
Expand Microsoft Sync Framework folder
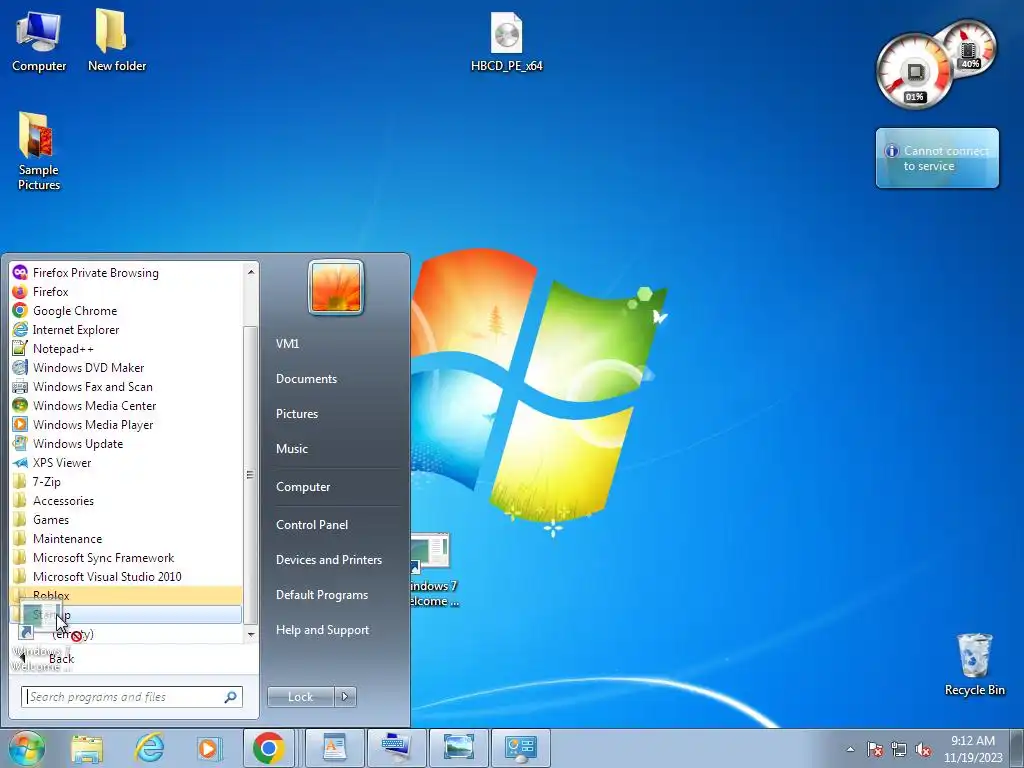126,558
